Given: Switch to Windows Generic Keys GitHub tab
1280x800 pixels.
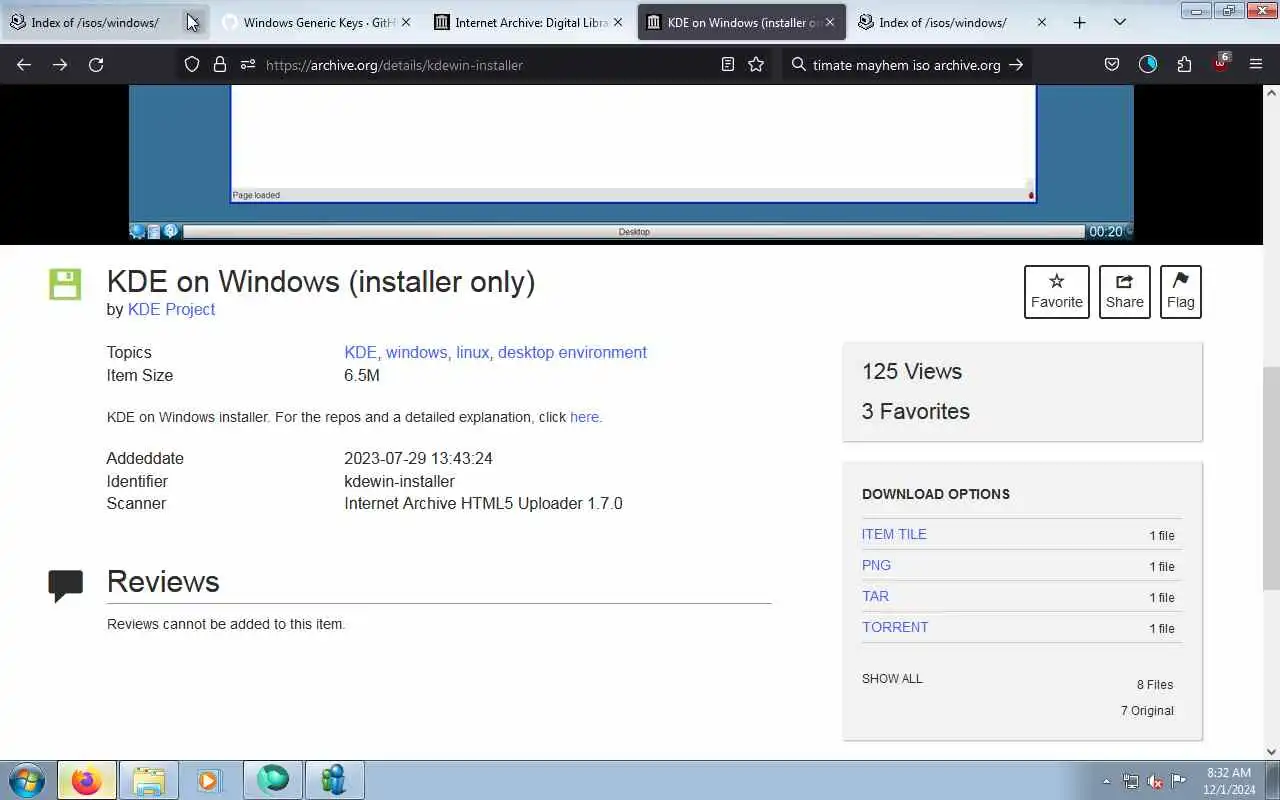Looking at the screenshot, I should click(x=319, y=22).
